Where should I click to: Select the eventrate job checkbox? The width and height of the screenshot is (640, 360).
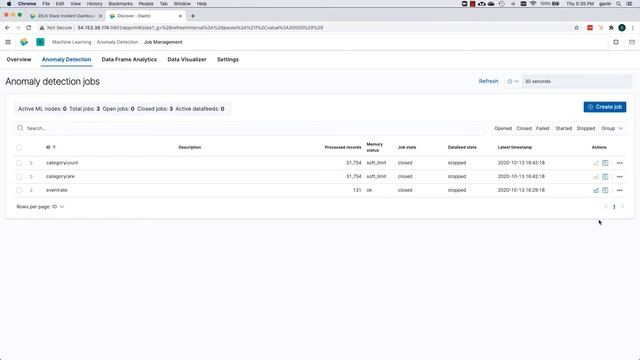pos(19,190)
